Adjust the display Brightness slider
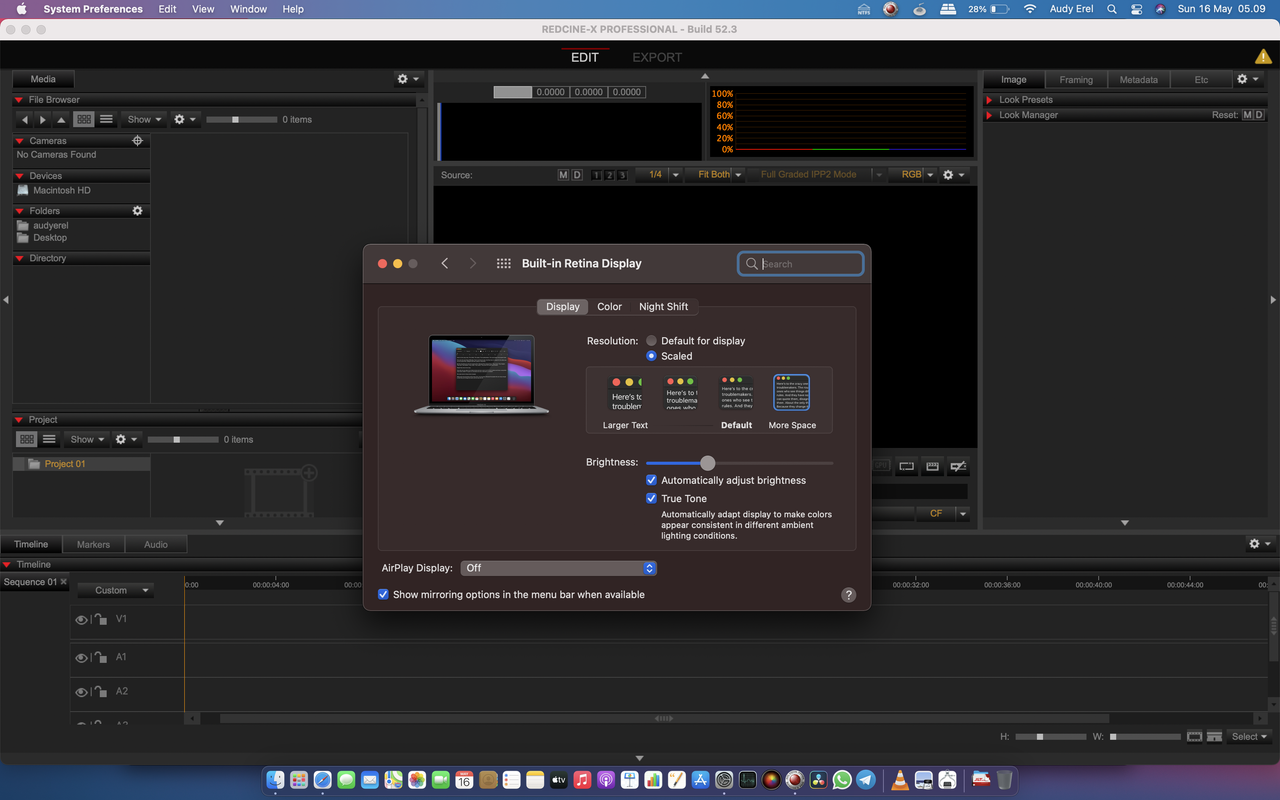 point(739,463)
